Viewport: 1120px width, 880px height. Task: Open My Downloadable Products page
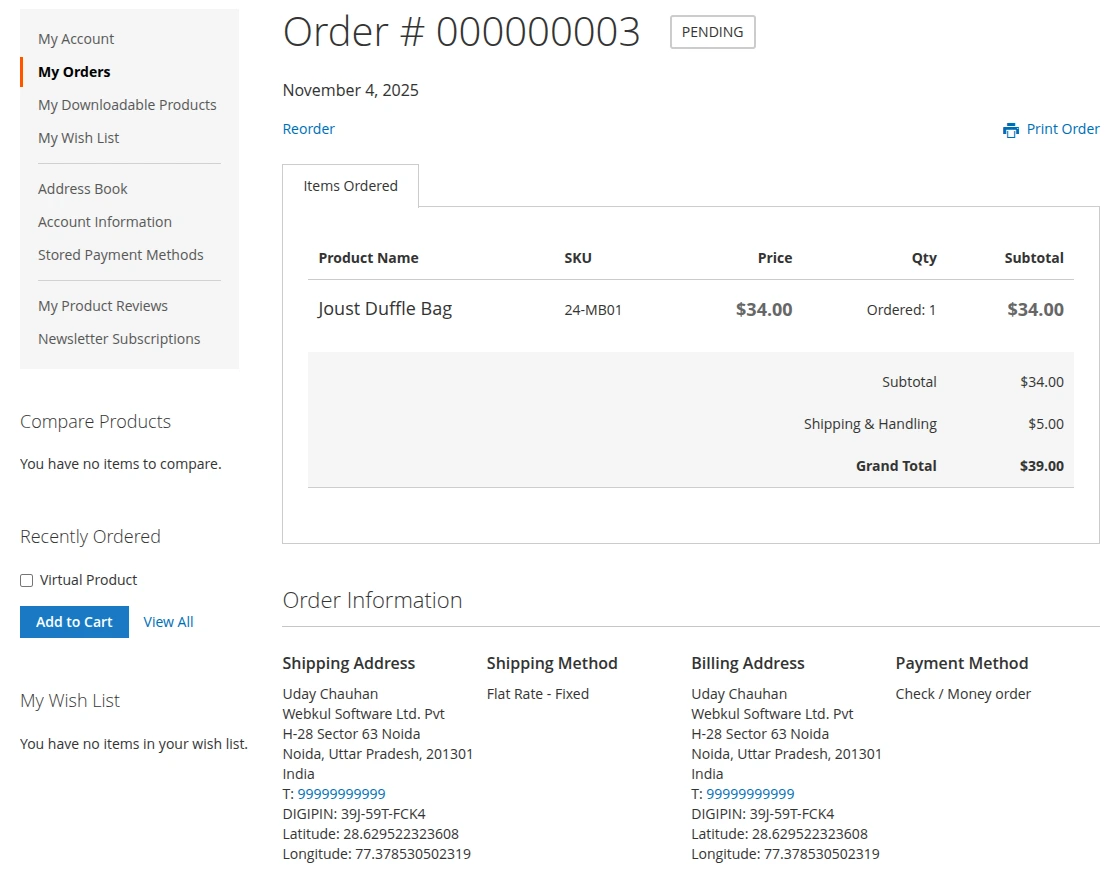[127, 104]
